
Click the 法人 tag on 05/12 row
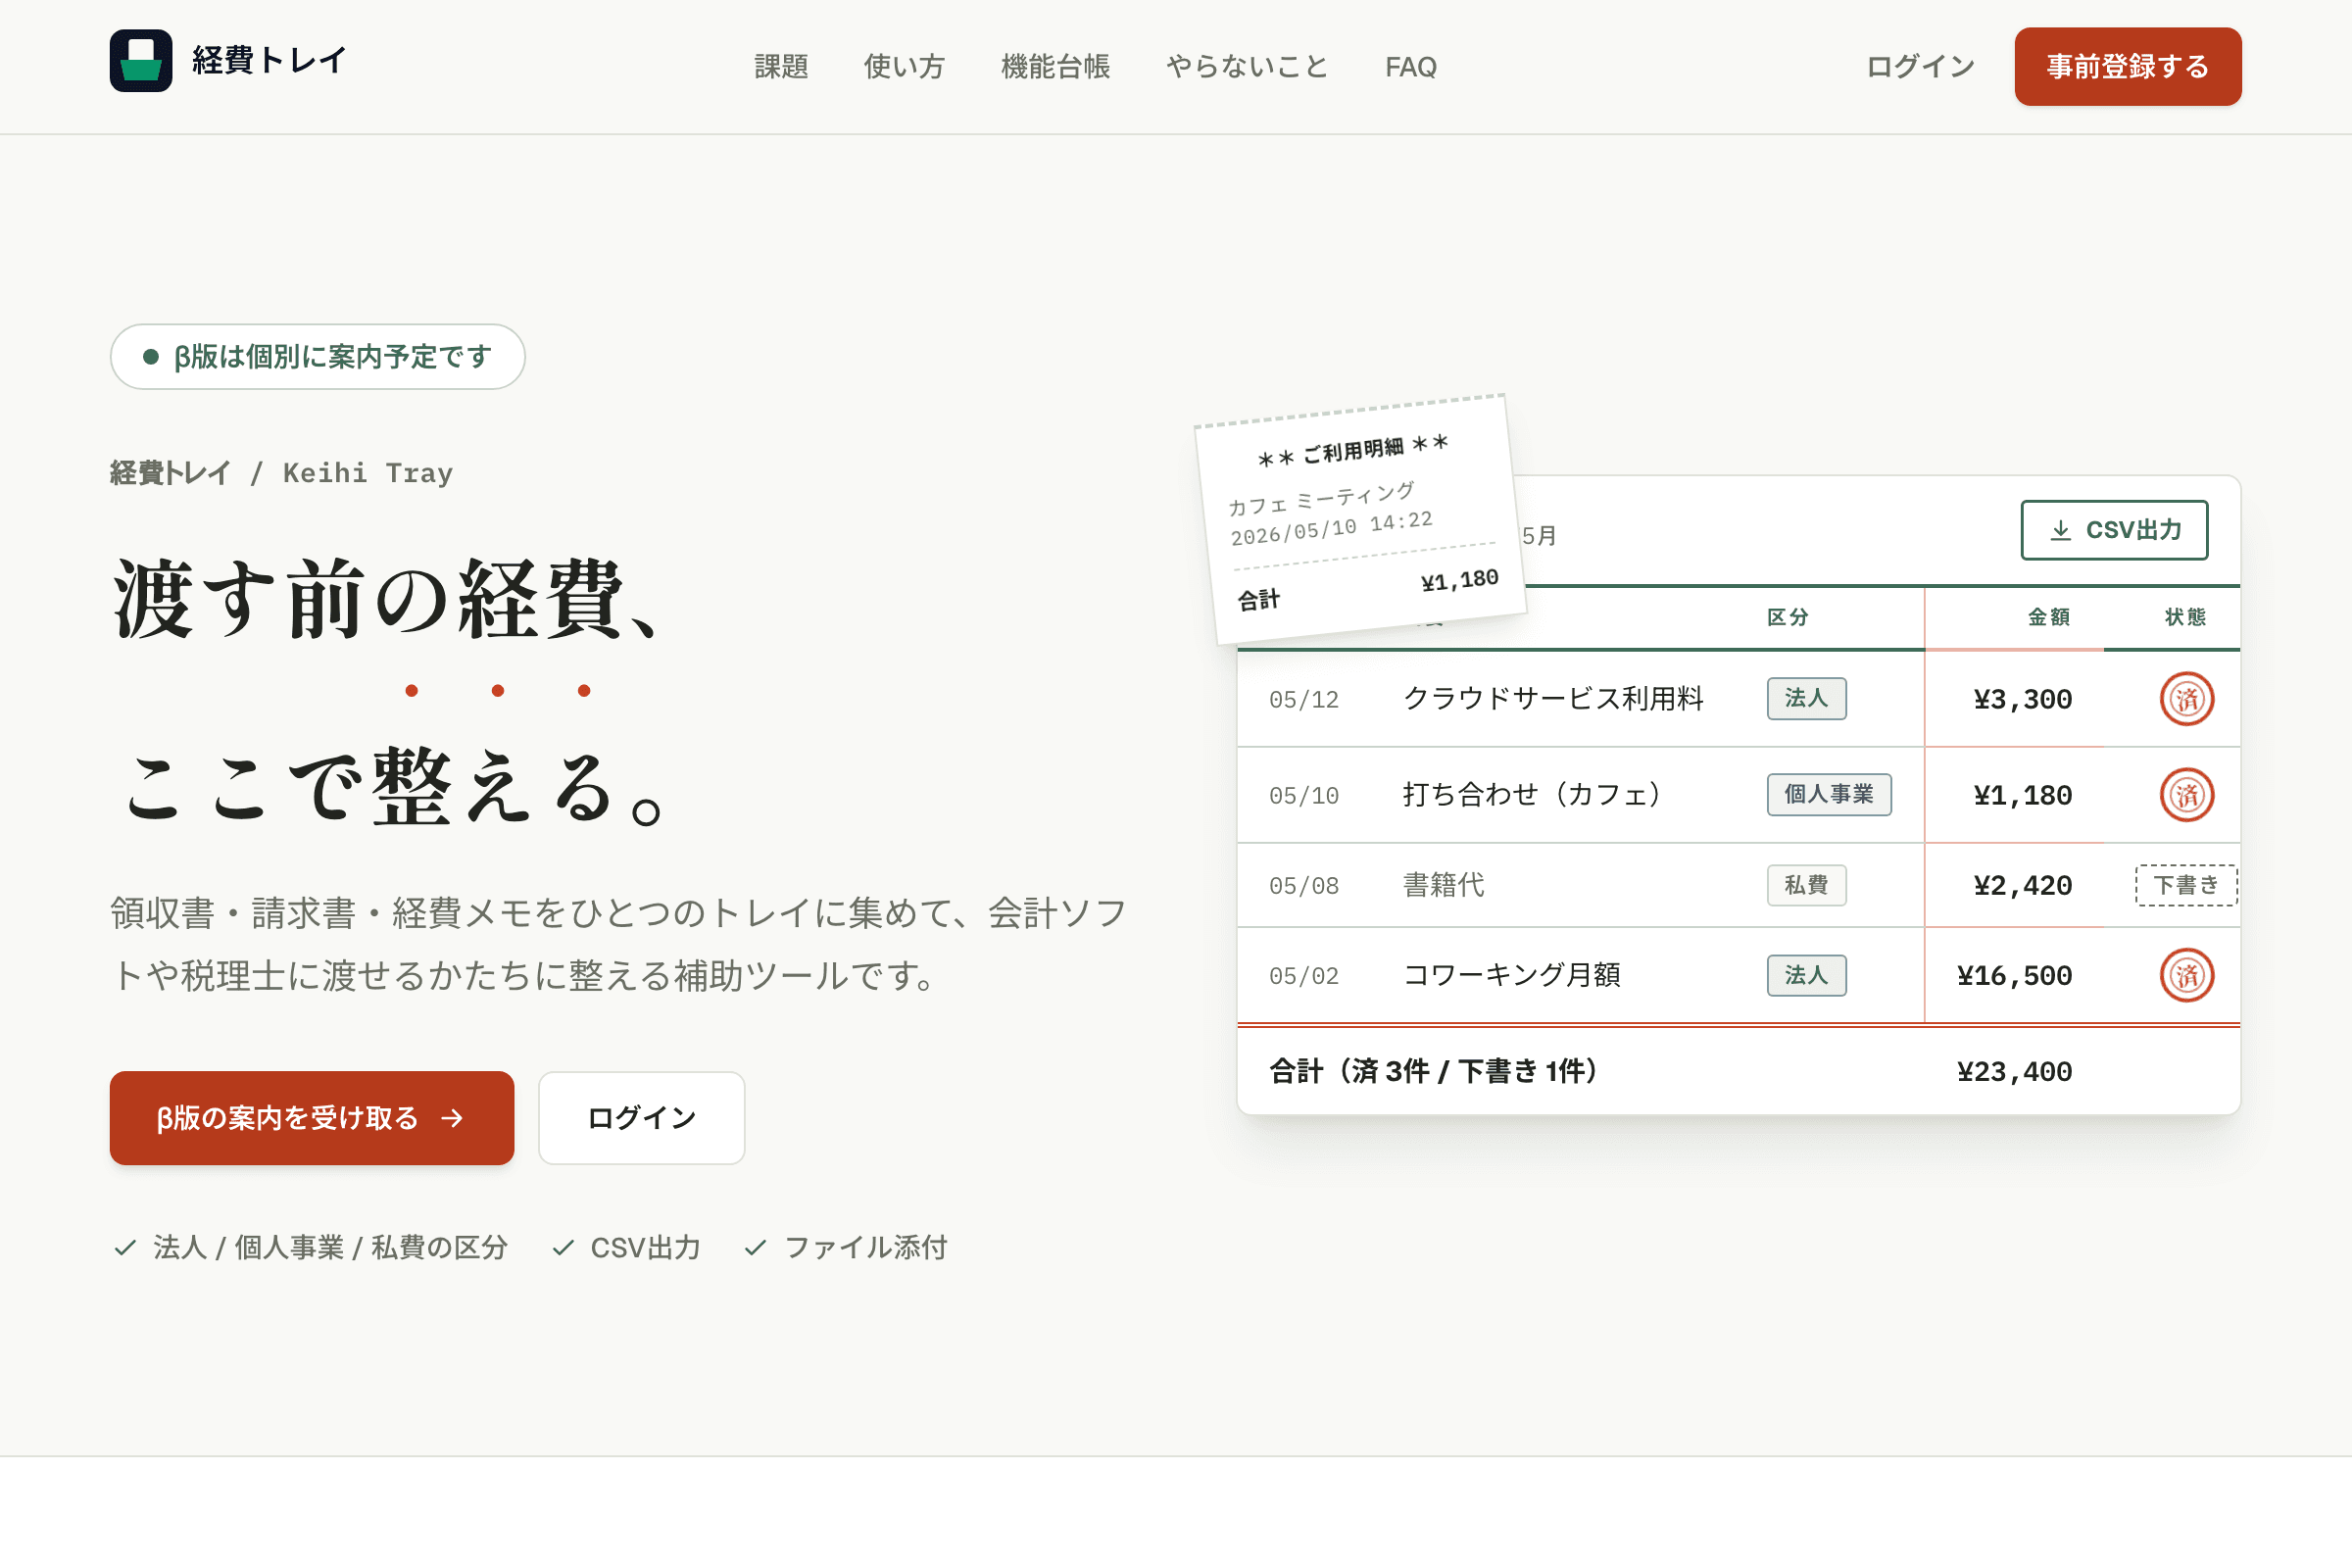[x=1806, y=698]
